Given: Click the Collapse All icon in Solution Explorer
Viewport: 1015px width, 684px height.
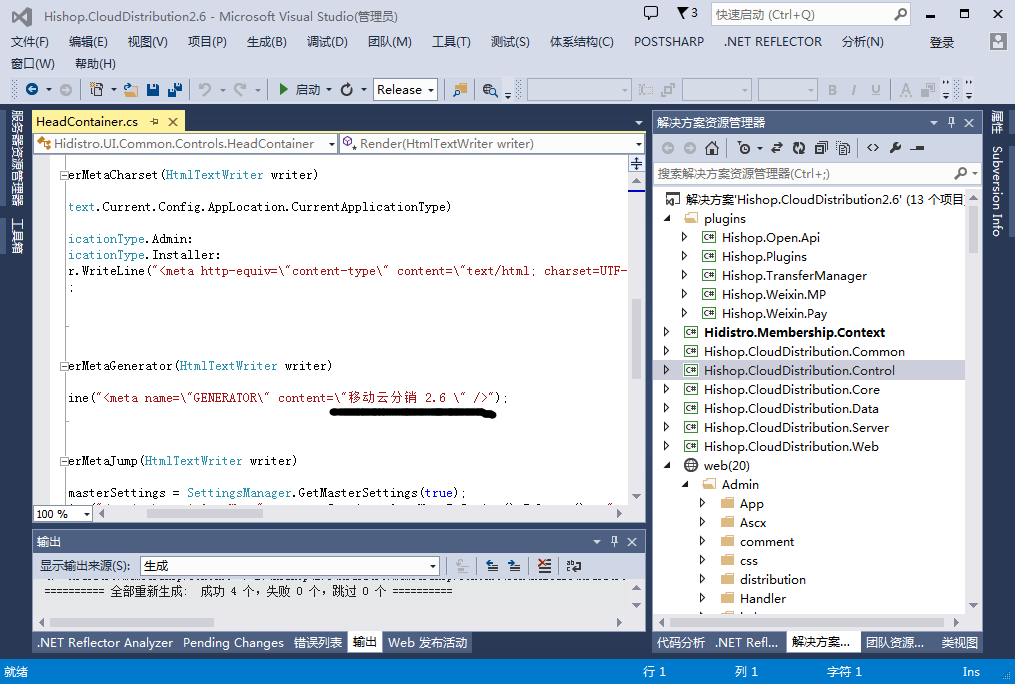Looking at the screenshot, I should [822, 147].
